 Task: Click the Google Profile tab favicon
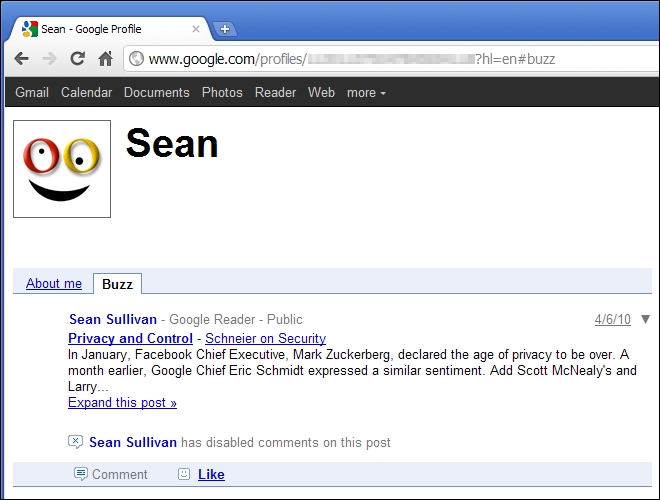tap(29, 29)
